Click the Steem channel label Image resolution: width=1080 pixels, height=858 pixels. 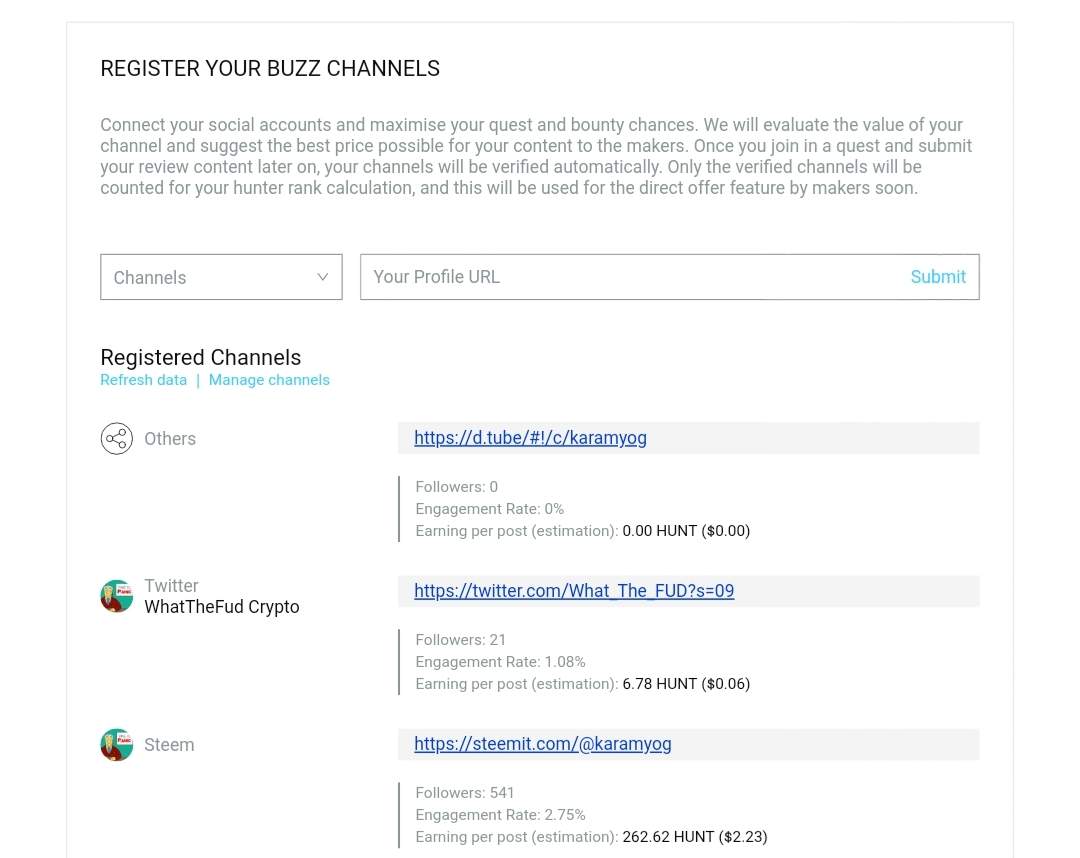pos(169,744)
